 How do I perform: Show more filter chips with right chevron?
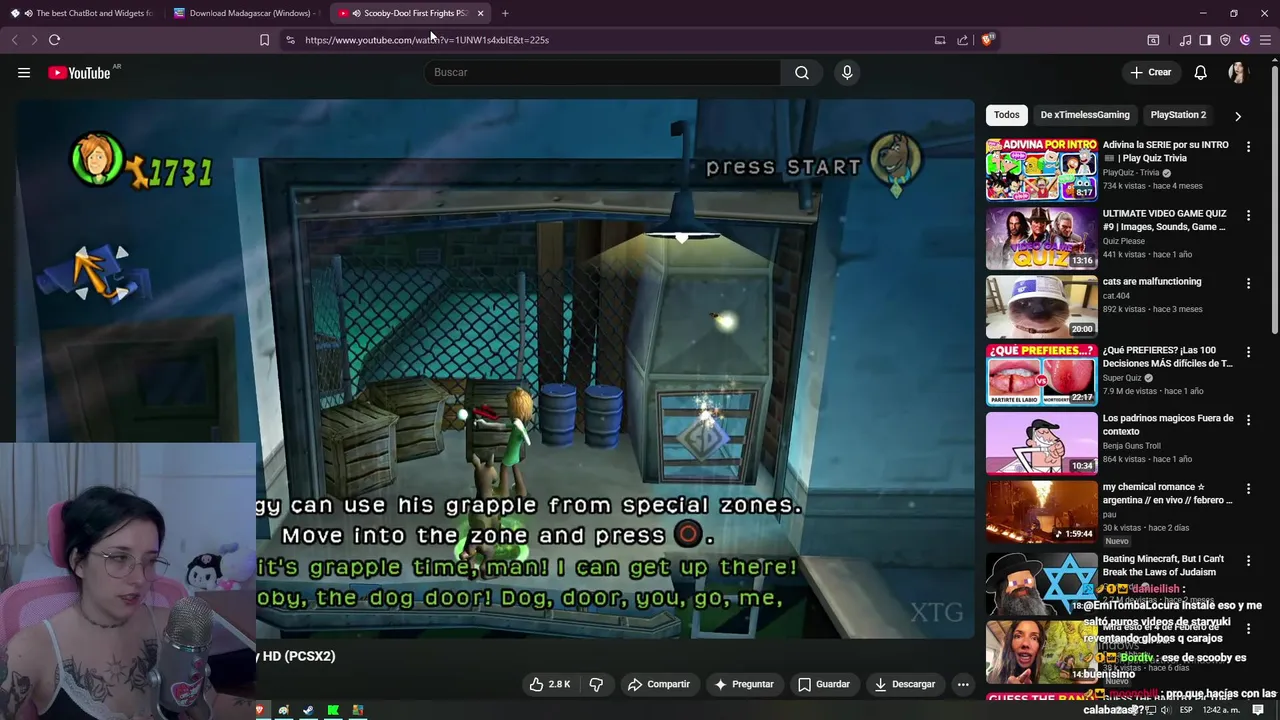1238,116
